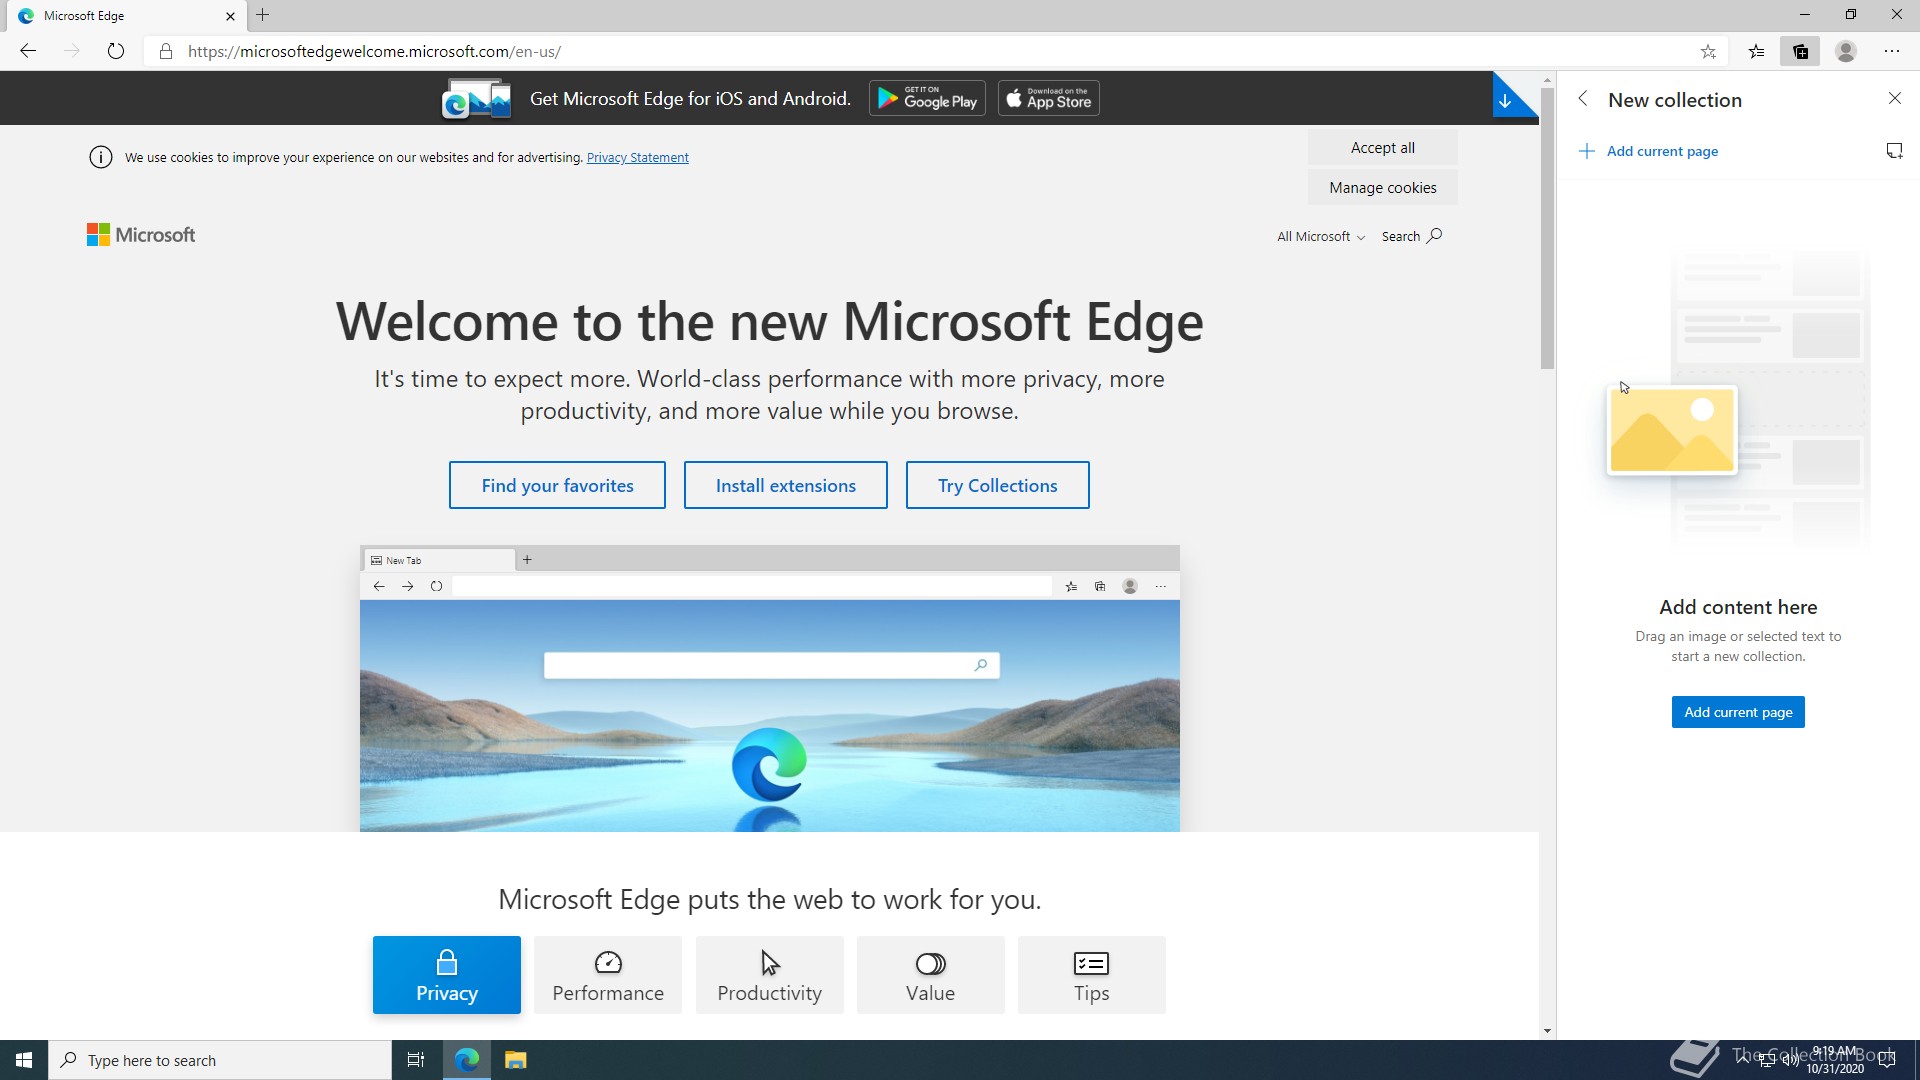The width and height of the screenshot is (1920, 1080).
Task: Click the Try Collections button
Action: 998,485
